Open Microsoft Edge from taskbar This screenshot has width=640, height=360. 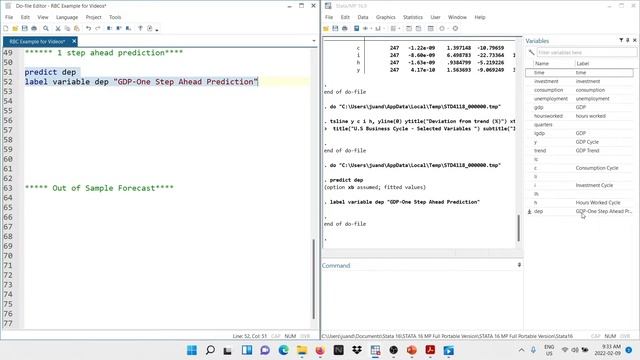click(x=283, y=350)
